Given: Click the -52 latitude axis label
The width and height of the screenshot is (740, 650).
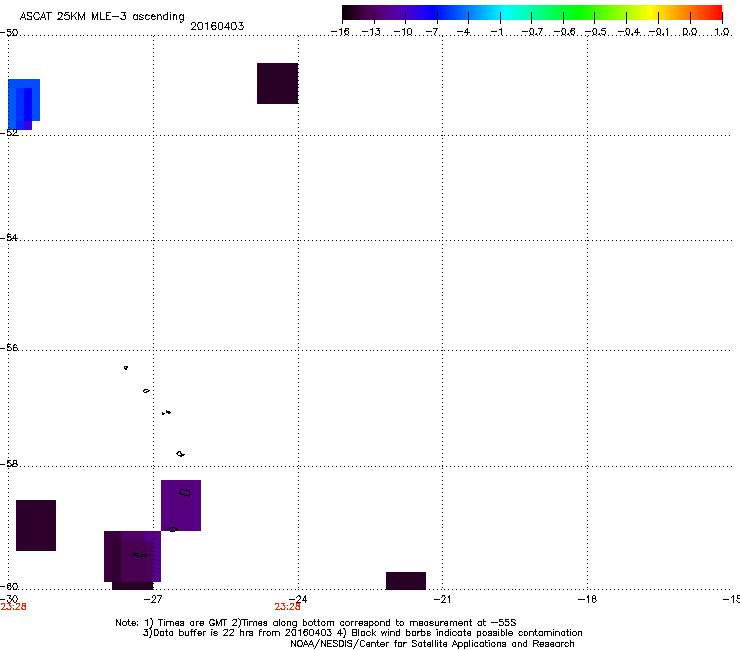Looking at the screenshot, I should point(9,133).
